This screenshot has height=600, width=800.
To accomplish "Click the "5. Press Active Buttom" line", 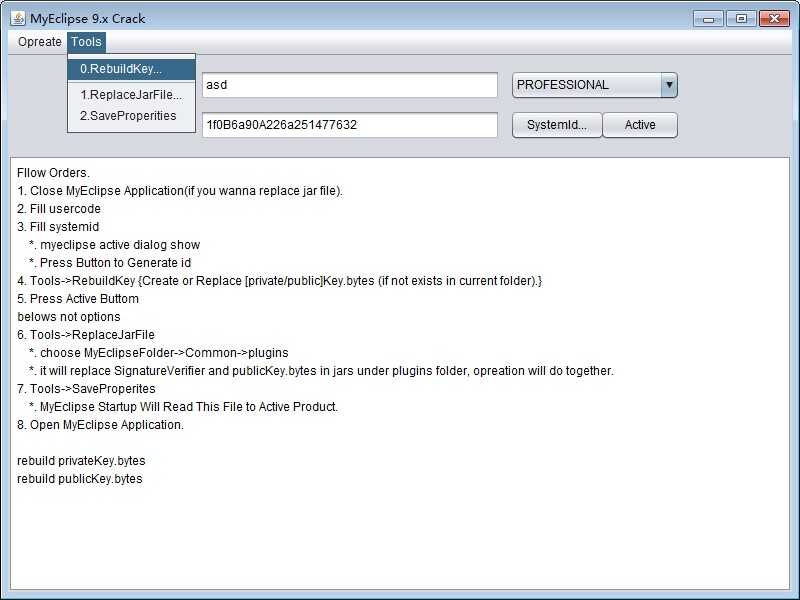I will (78, 298).
